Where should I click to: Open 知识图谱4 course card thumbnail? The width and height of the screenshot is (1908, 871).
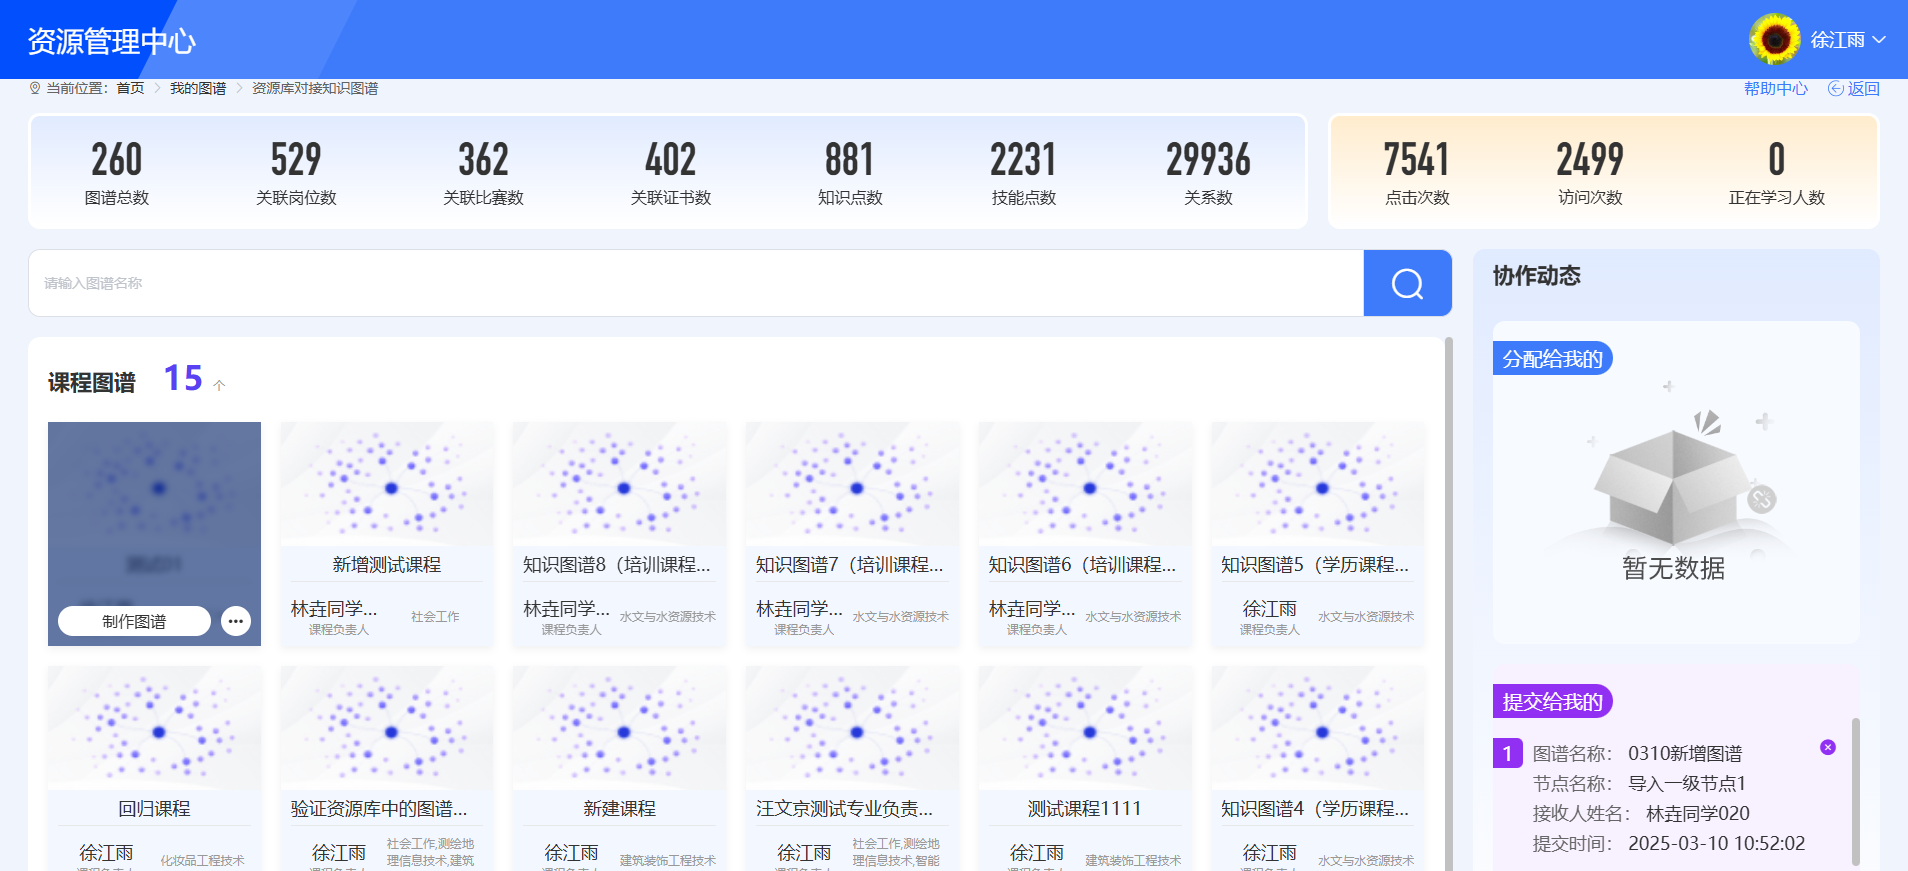pos(1317,728)
